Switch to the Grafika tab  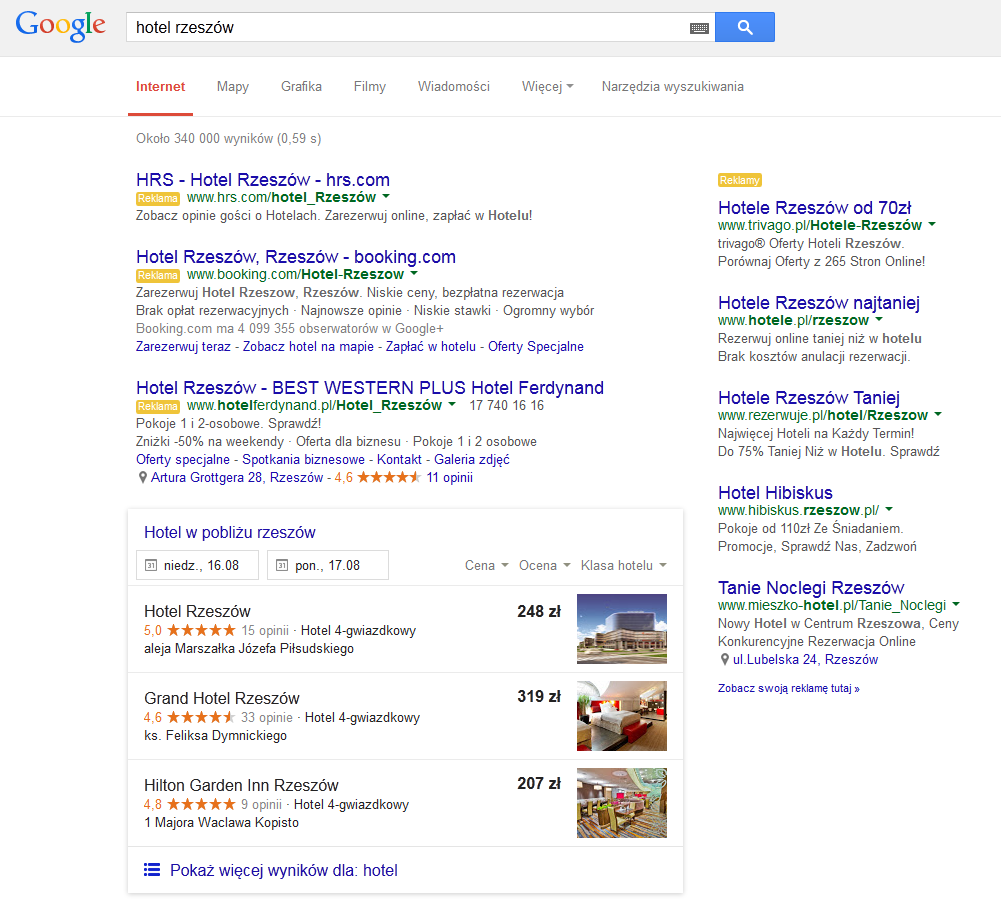[301, 86]
